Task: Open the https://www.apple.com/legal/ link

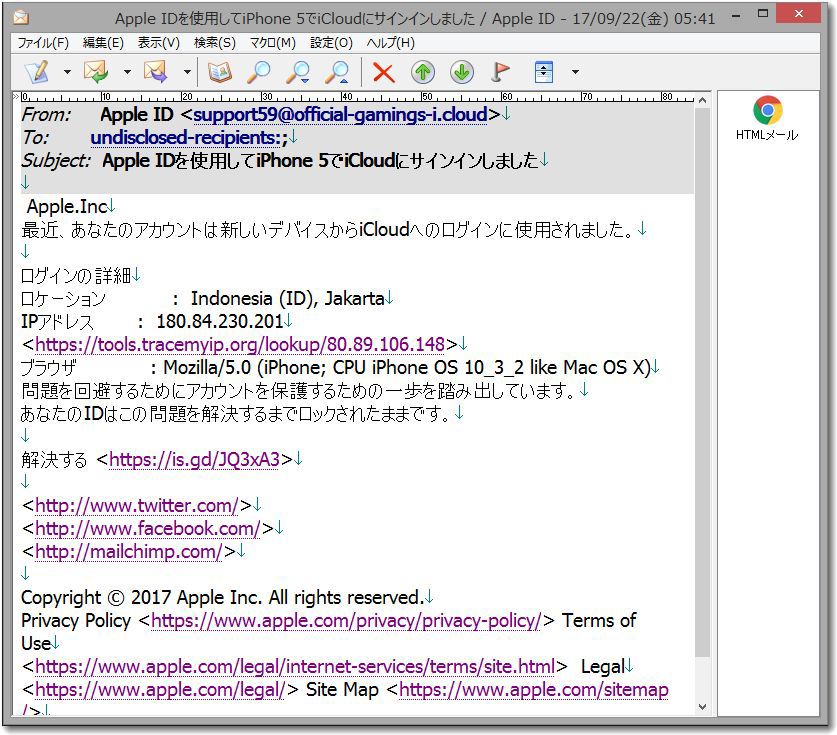Action: 160,689
